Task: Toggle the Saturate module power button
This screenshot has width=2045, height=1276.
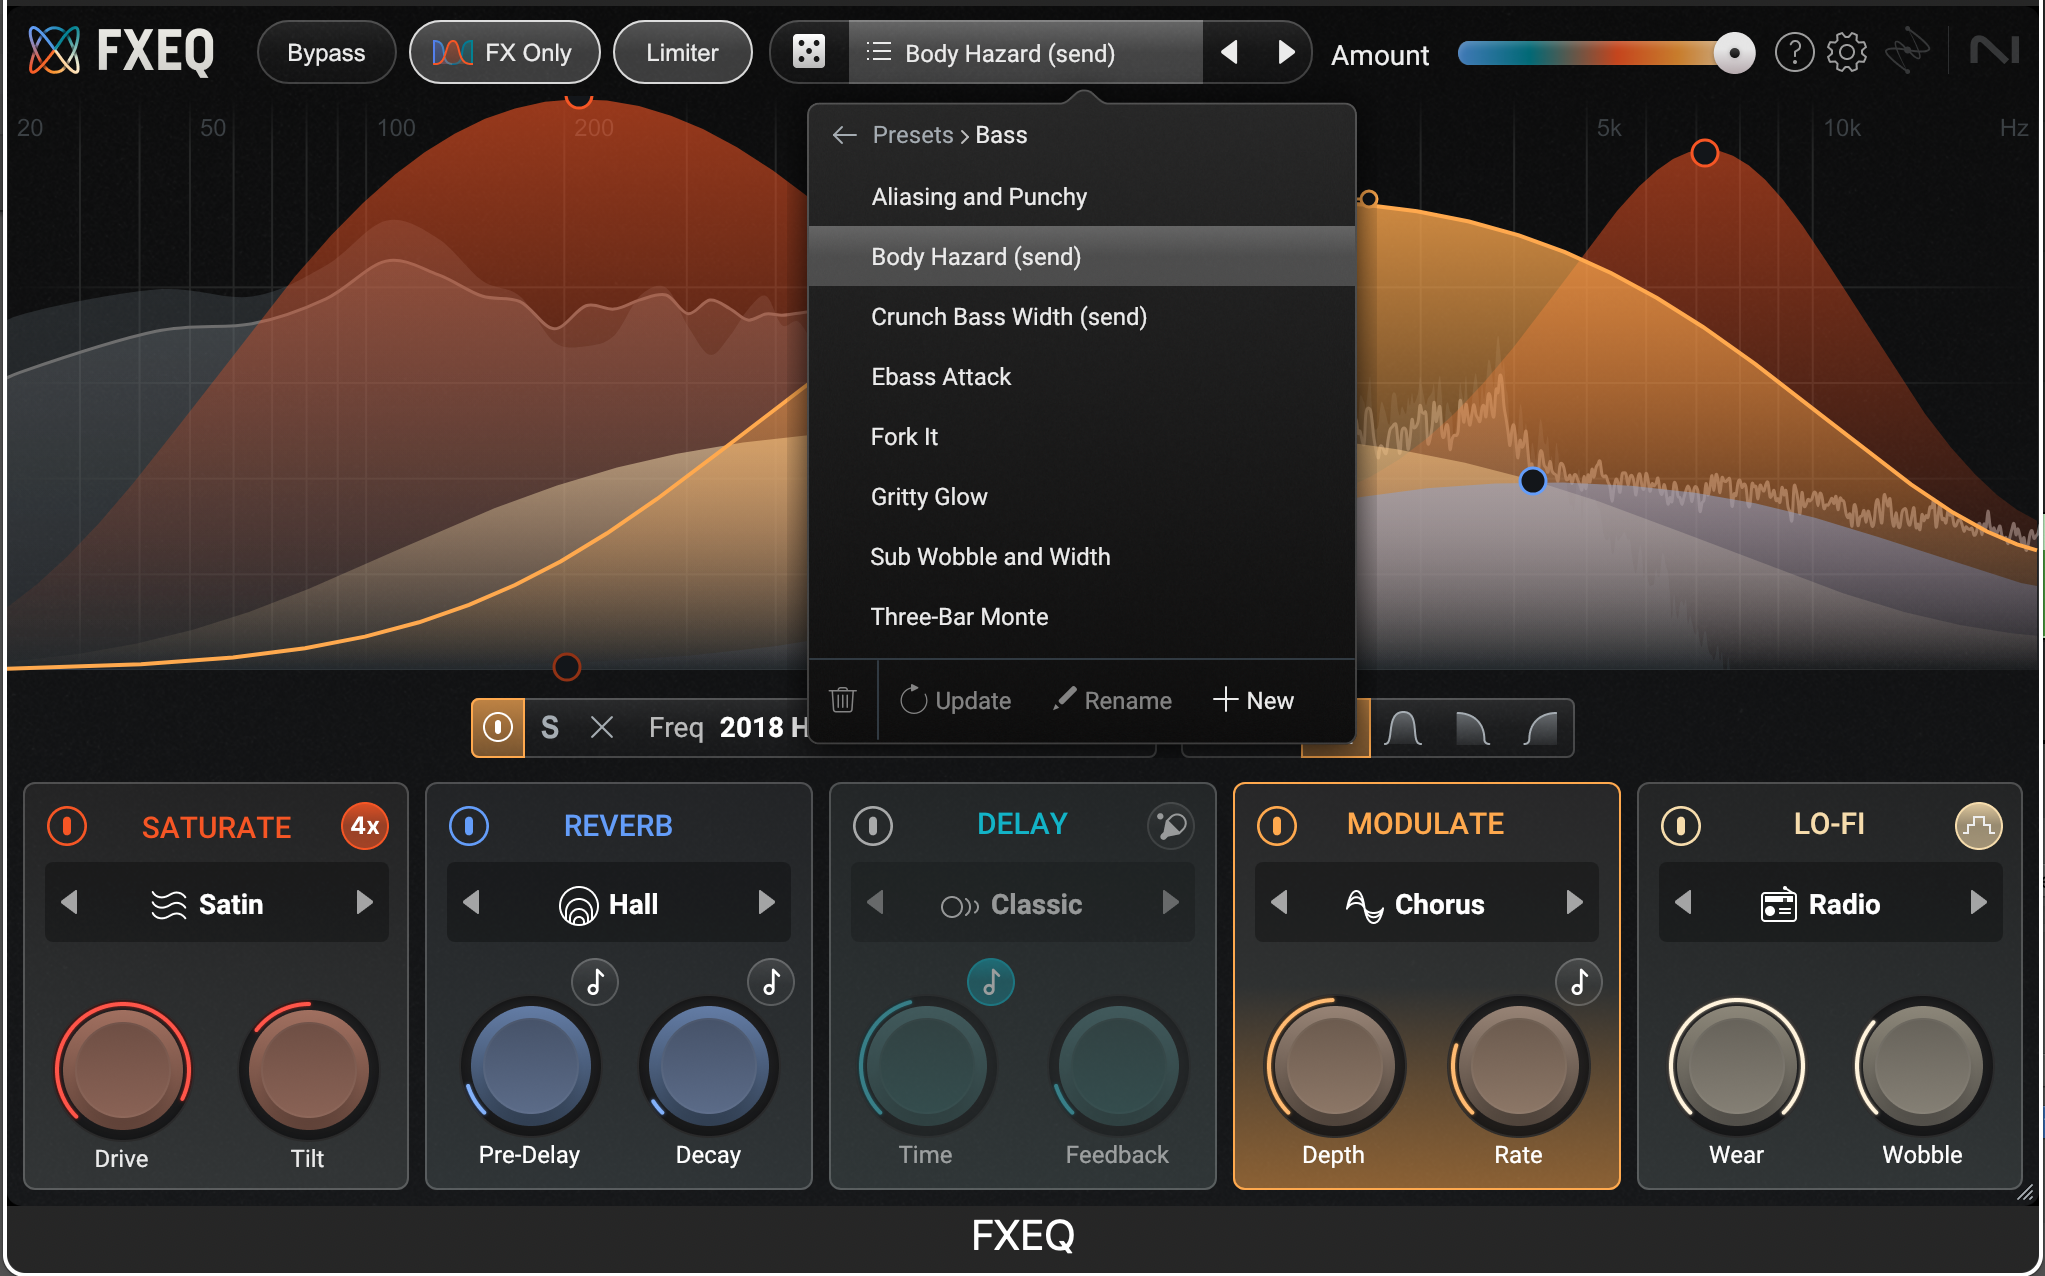Action: [x=67, y=826]
